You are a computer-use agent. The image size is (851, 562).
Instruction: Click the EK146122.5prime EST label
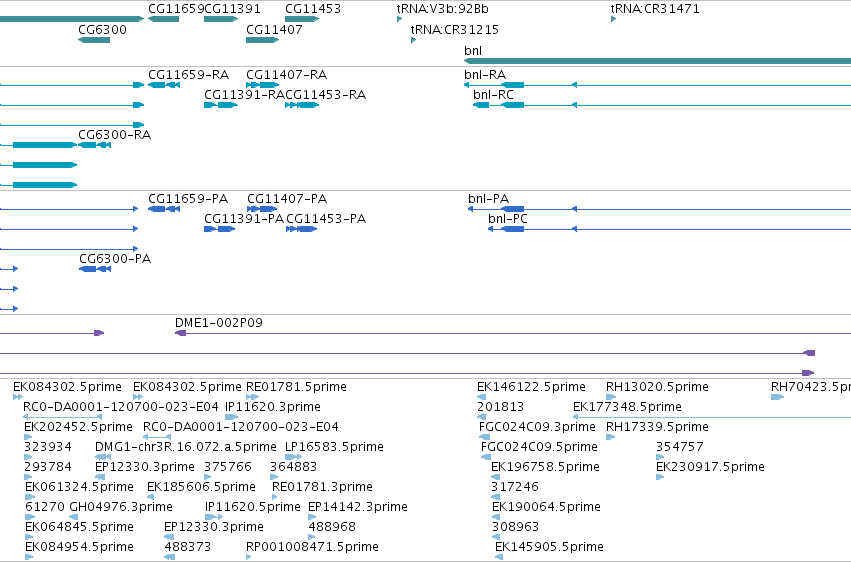tap(531, 387)
